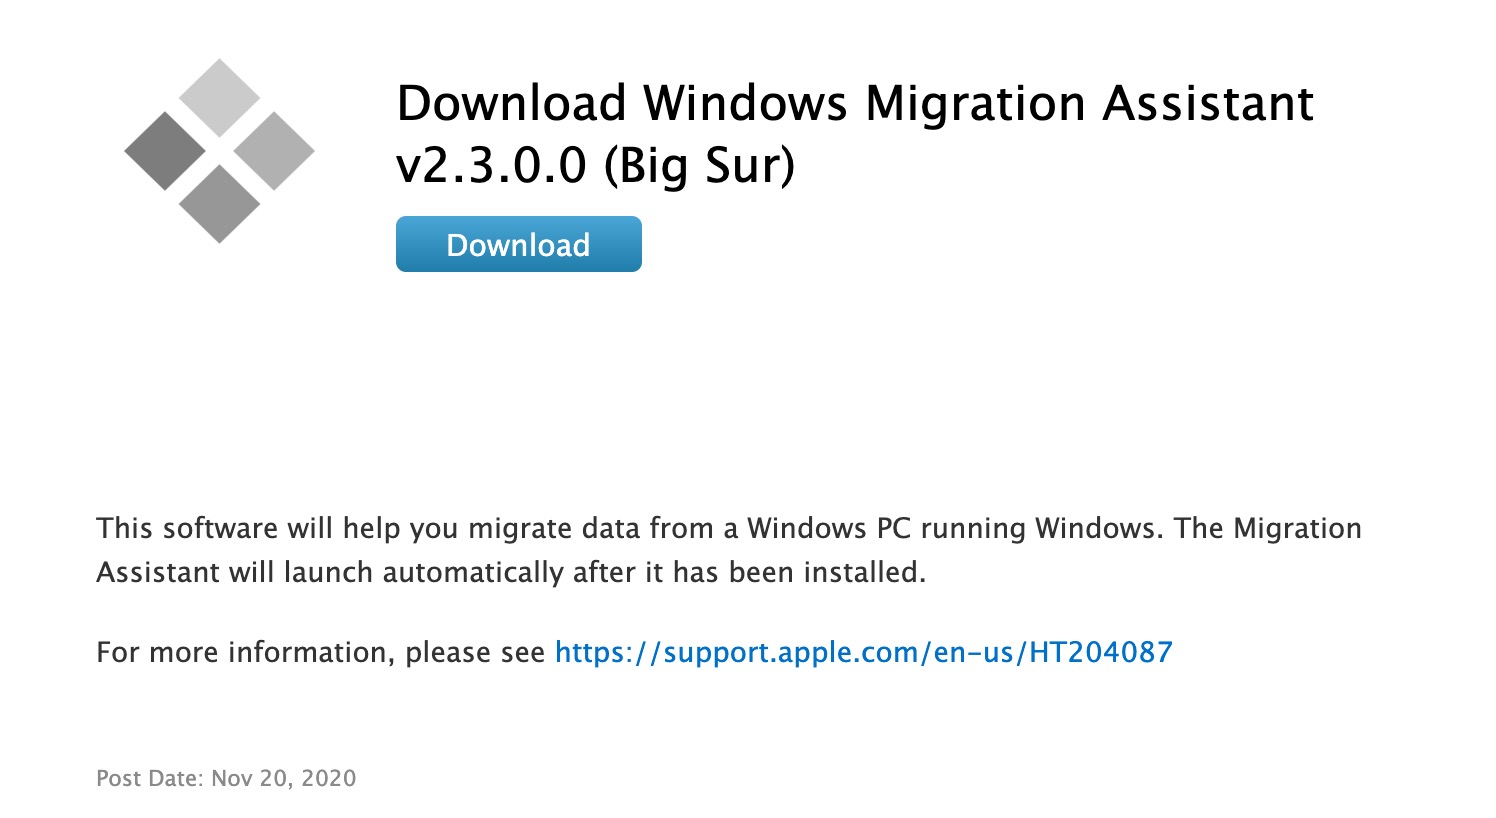Select the v2.3.0.0 (Big Sur) version text
Image resolution: width=1496 pixels, height=818 pixels.
(x=595, y=166)
